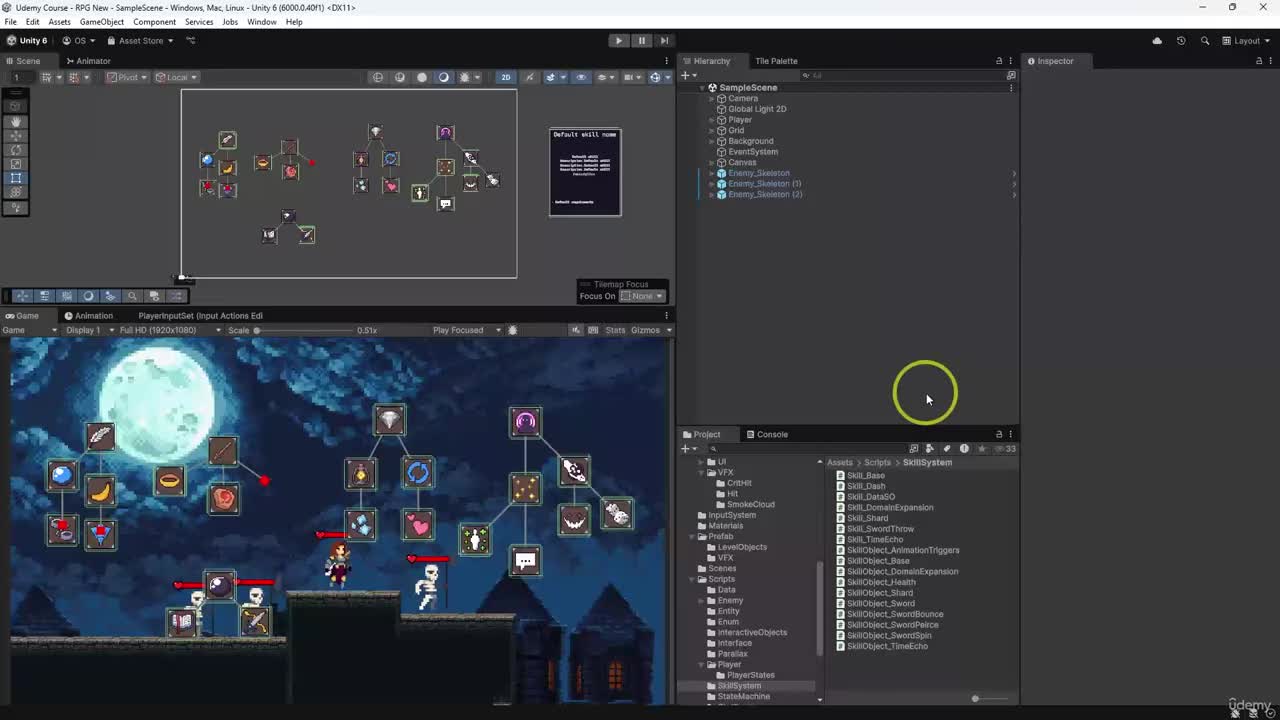Click Search by Type icon in Project panel
This screenshot has height=720, width=1280.
(x=930, y=449)
